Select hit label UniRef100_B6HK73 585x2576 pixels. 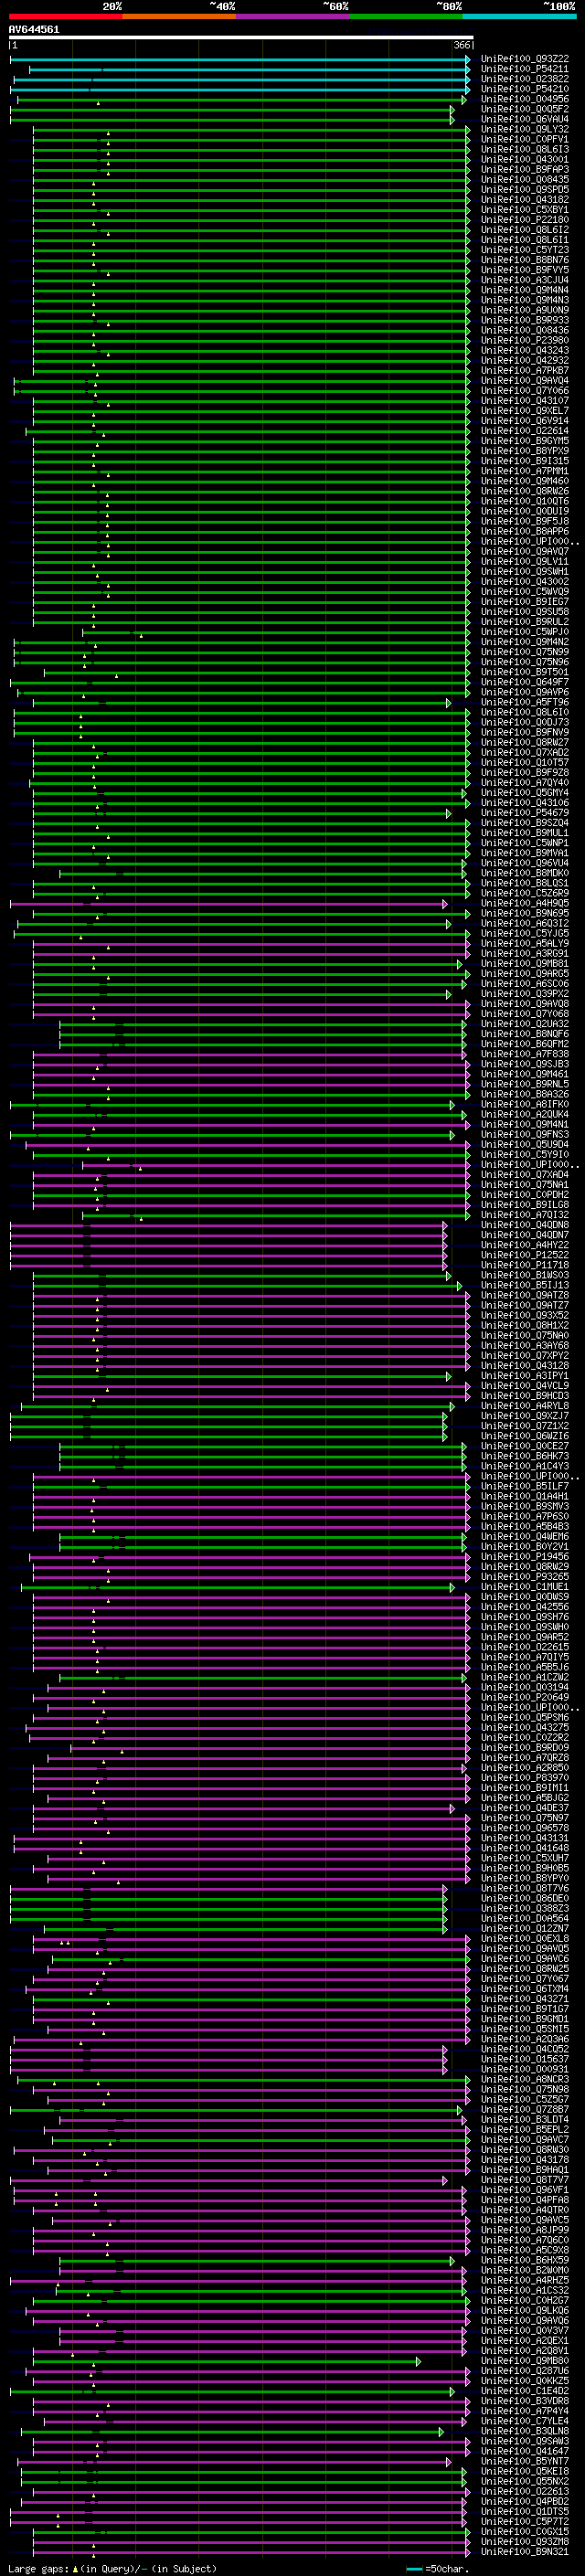click(525, 1456)
